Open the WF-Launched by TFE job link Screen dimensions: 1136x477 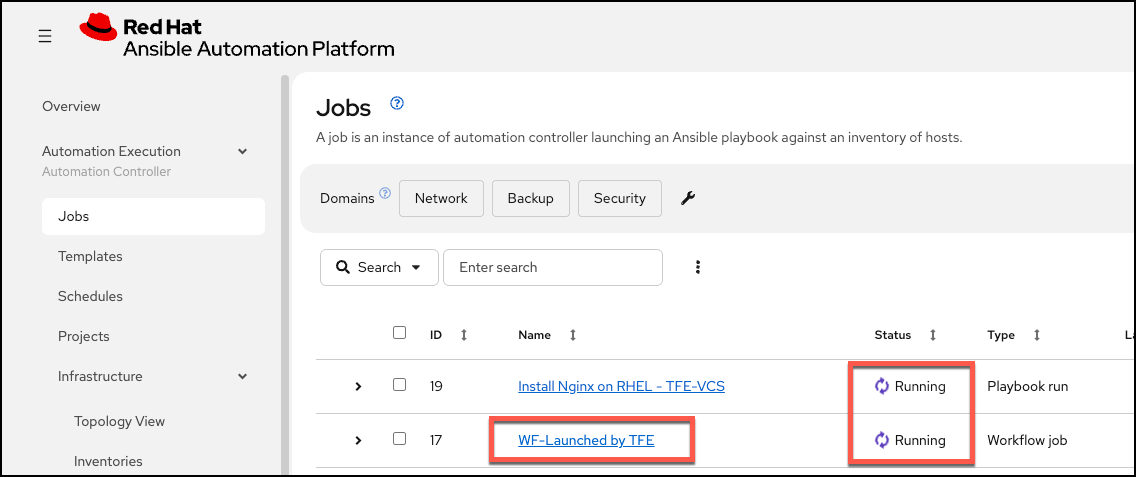(x=586, y=440)
